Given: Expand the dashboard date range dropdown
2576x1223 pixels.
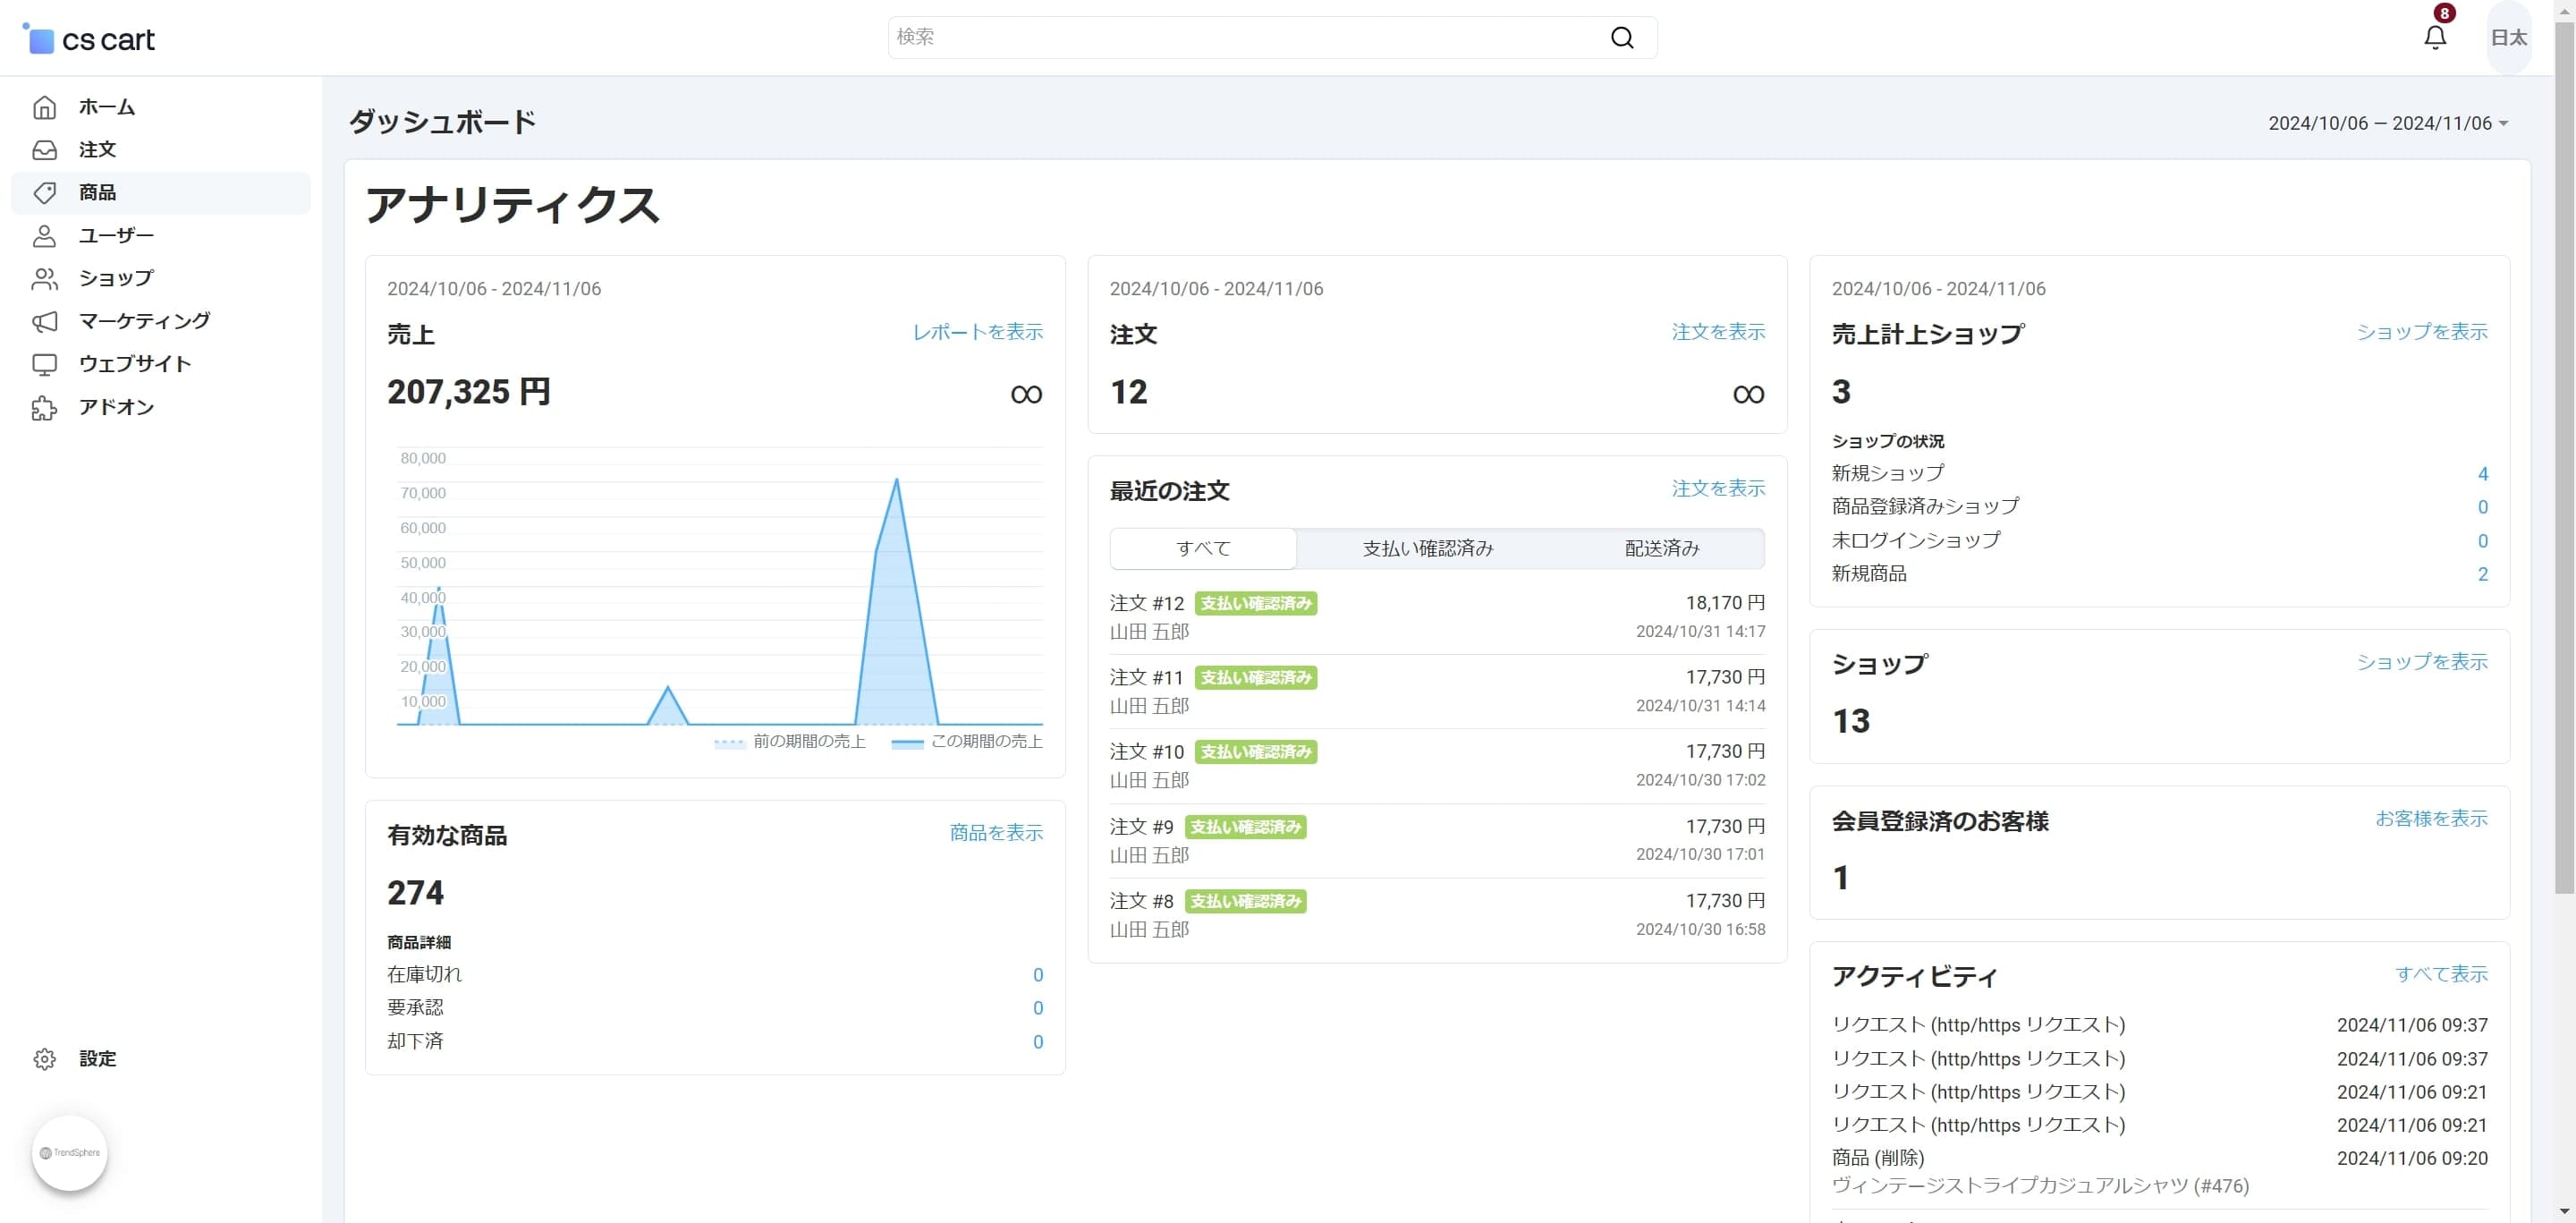Looking at the screenshot, I should coord(2387,123).
